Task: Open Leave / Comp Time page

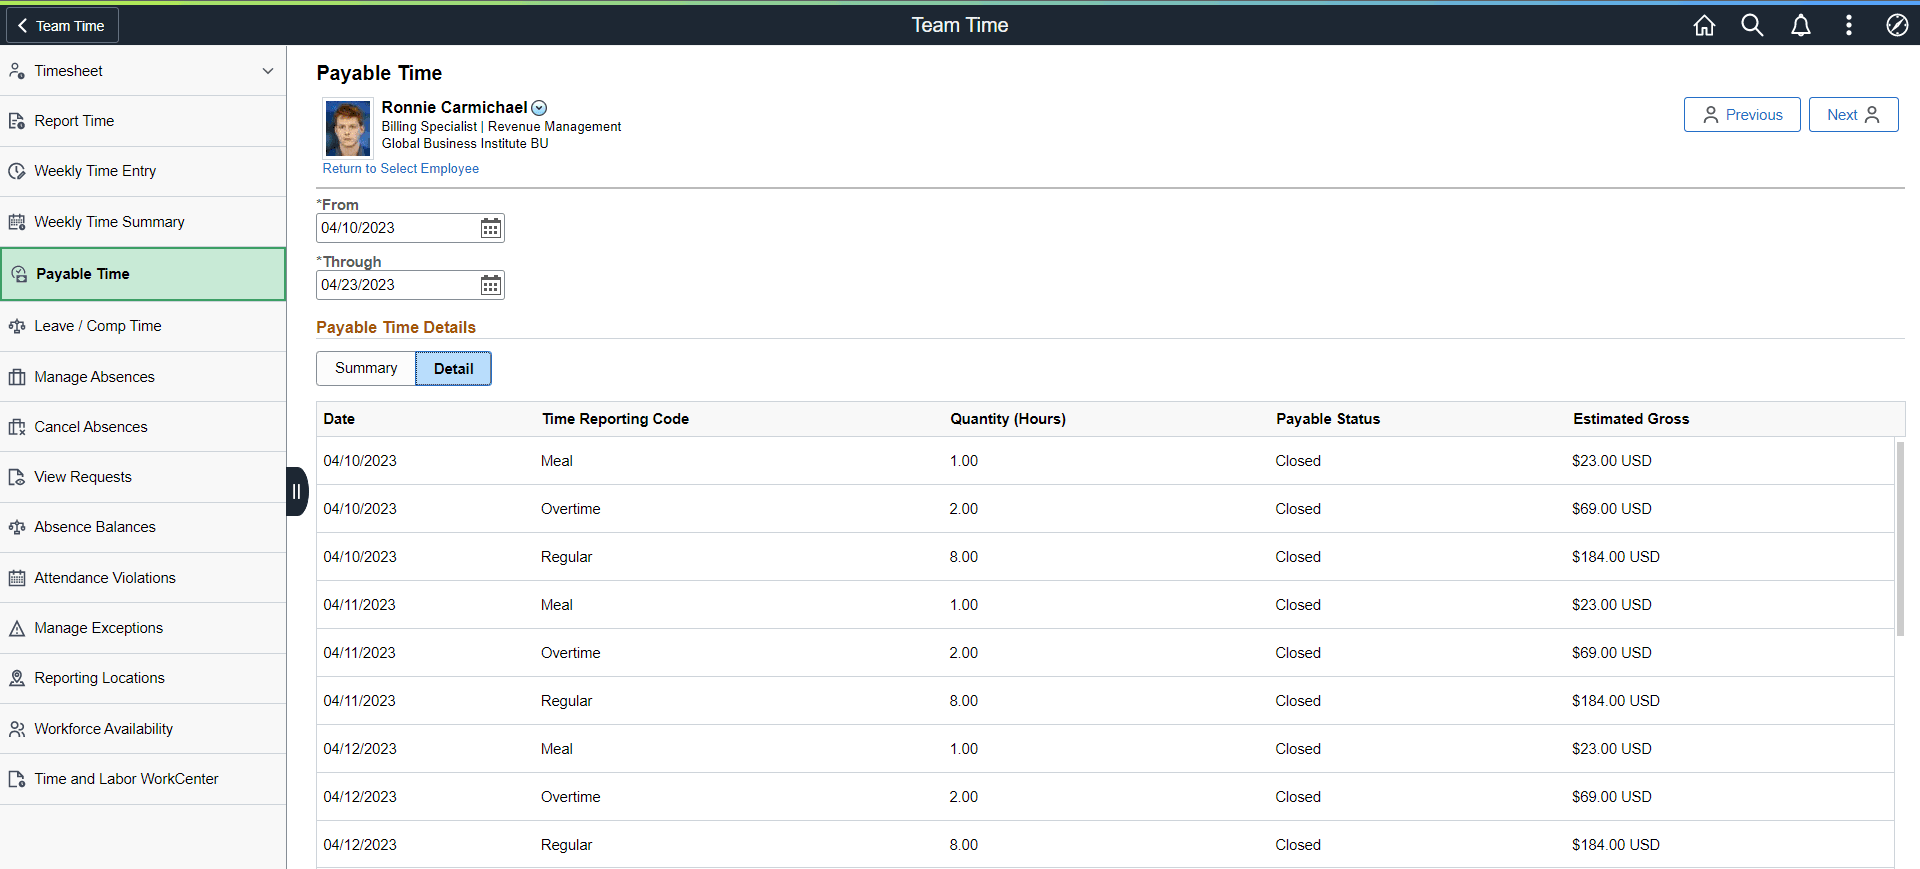Action: [143, 326]
